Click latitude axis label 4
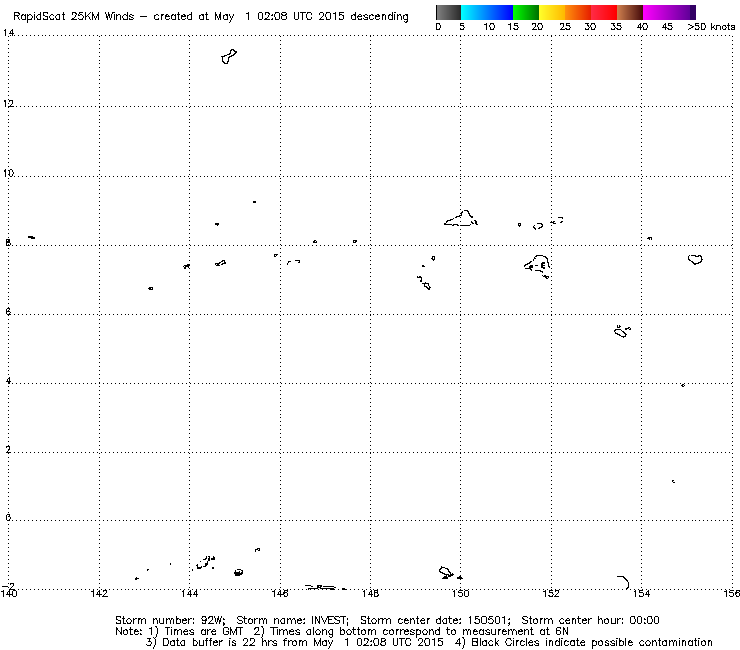Viewport: 740px width, 650px height. tap(8, 380)
